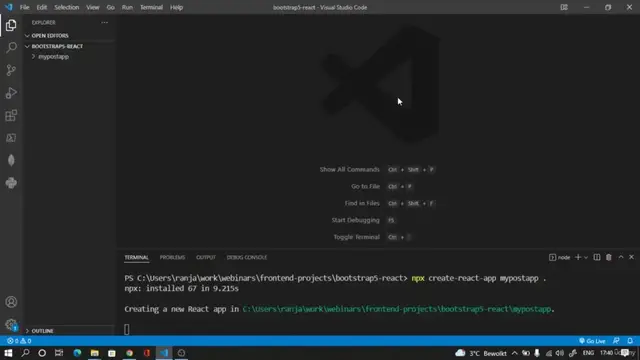Open the Selection menu
This screenshot has height=360, width=640.
click(67, 7)
